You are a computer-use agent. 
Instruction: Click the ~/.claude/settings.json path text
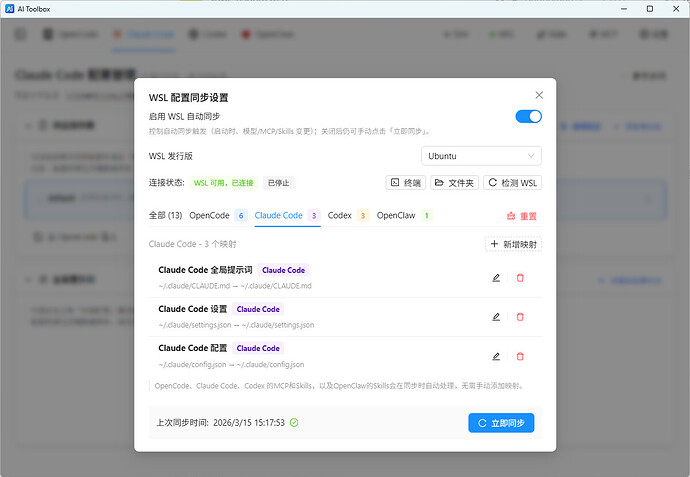click(x=236, y=325)
